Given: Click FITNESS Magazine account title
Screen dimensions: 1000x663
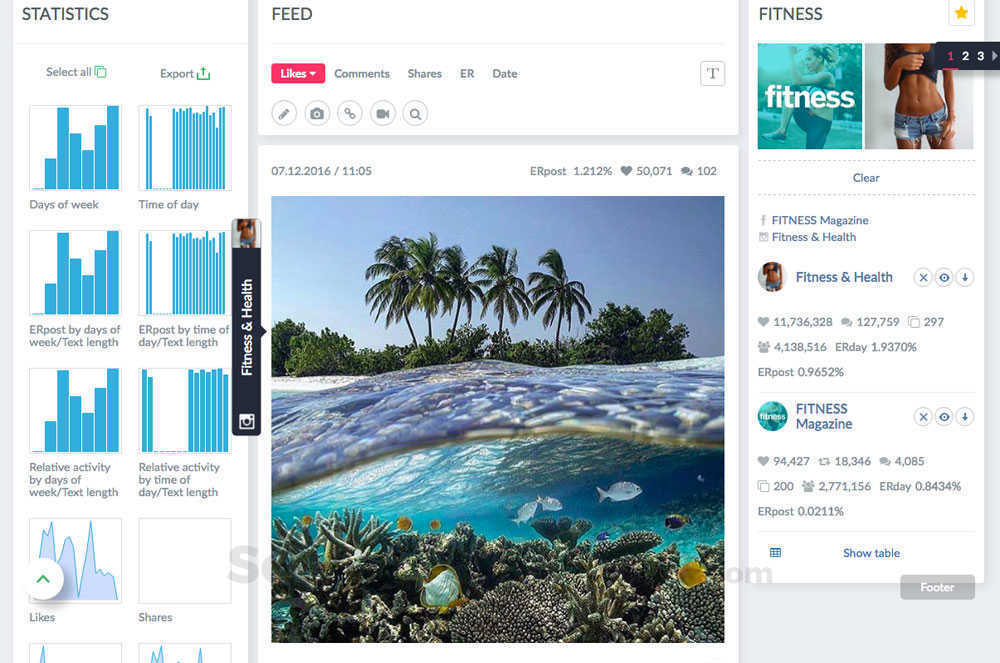Looking at the screenshot, I should [x=823, y=416].
